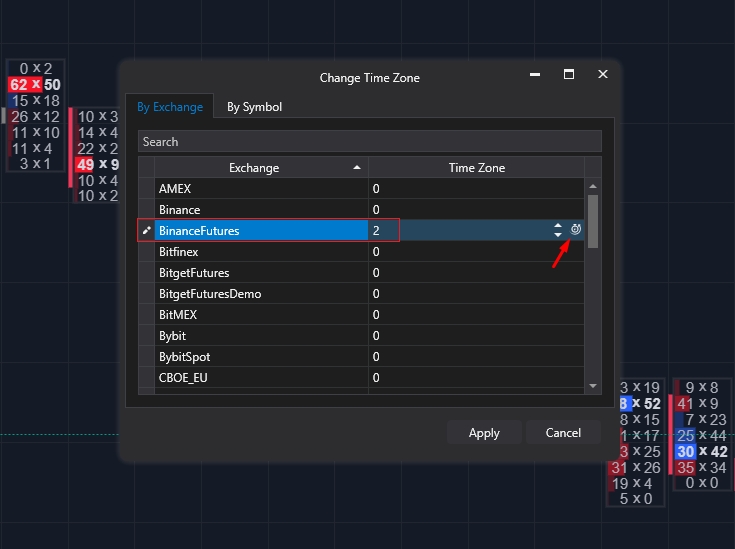Click the edit pencil icon beside BinanceFutures

tap(146, 230)
